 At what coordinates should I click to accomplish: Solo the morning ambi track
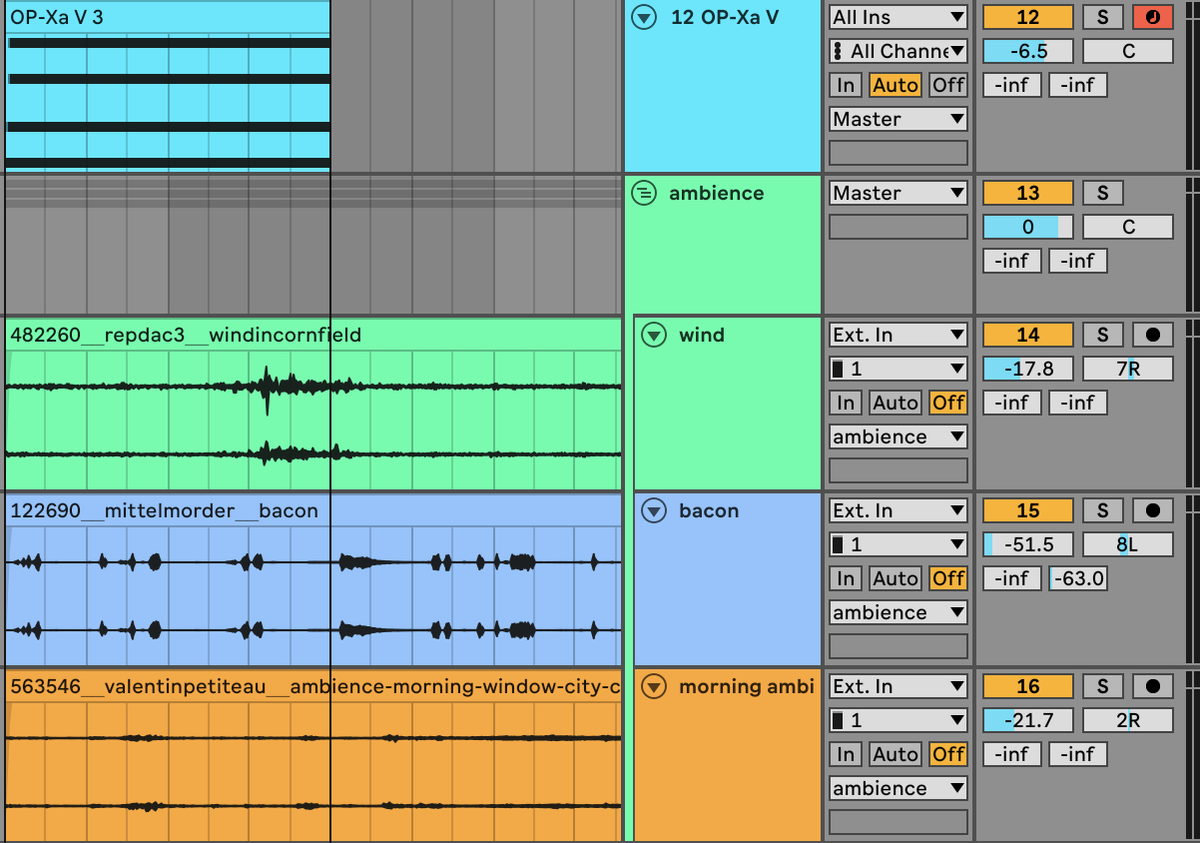click(x=1103, y=686)
